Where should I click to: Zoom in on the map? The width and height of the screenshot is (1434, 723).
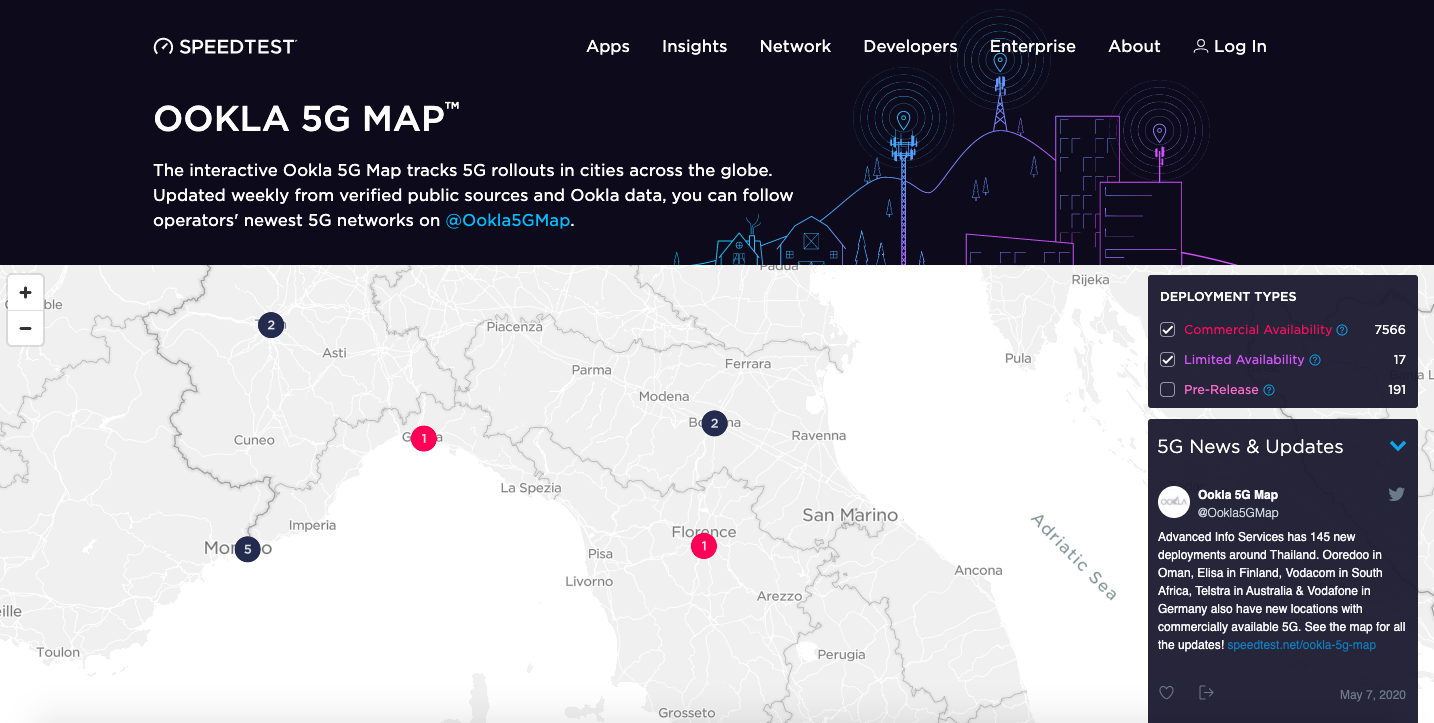point(25,293)
